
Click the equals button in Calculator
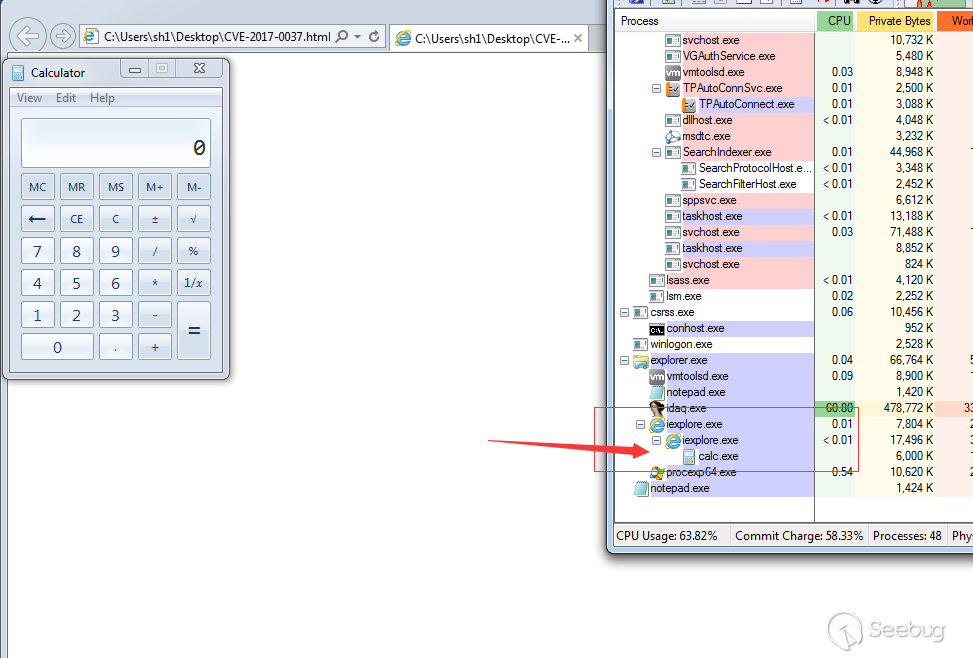coord(194,331)
